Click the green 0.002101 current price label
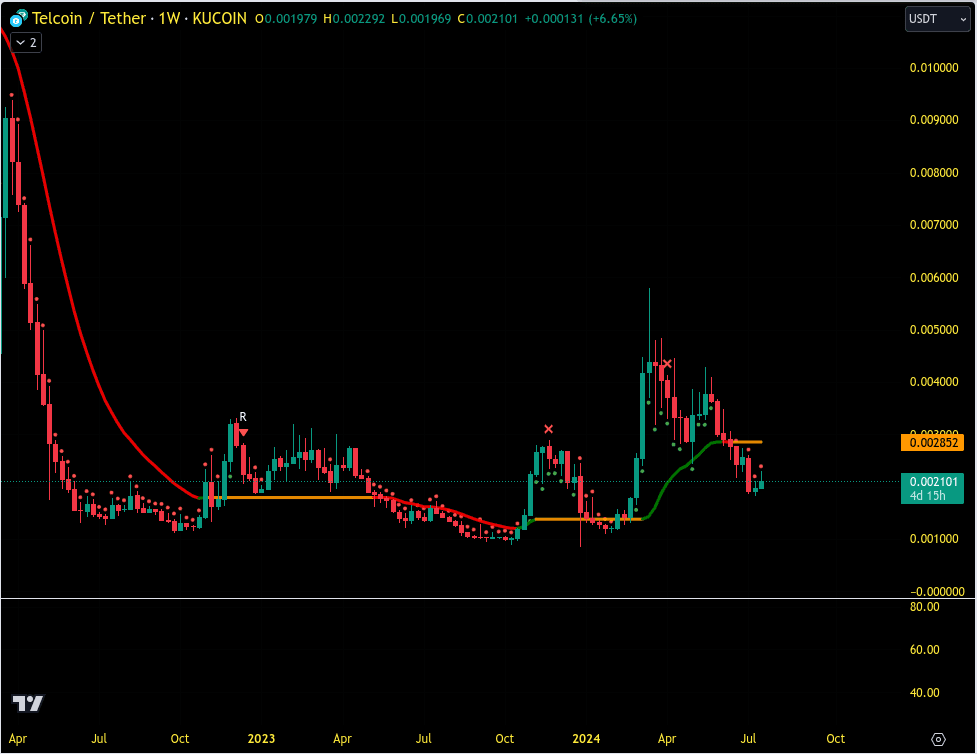 tap(932, 489)
